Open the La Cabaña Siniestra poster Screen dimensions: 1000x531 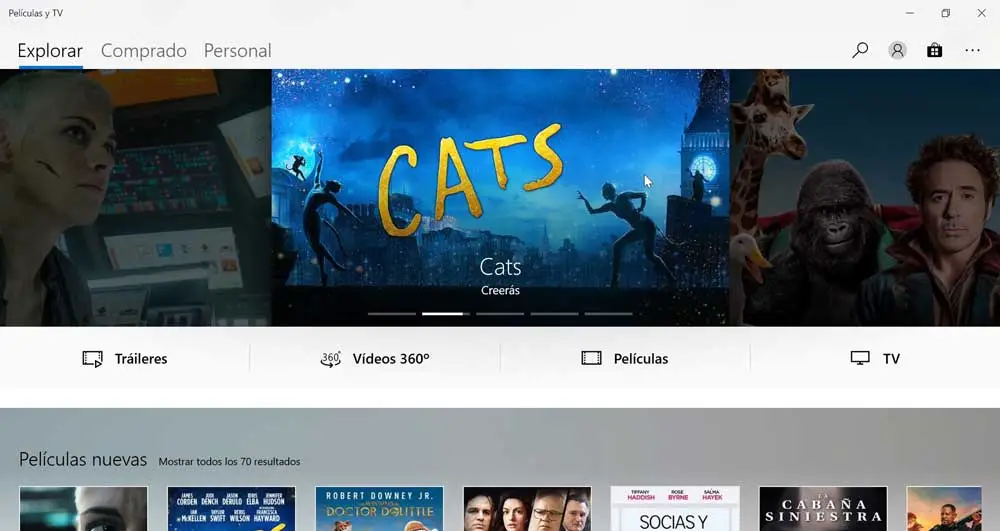point(823,509)
